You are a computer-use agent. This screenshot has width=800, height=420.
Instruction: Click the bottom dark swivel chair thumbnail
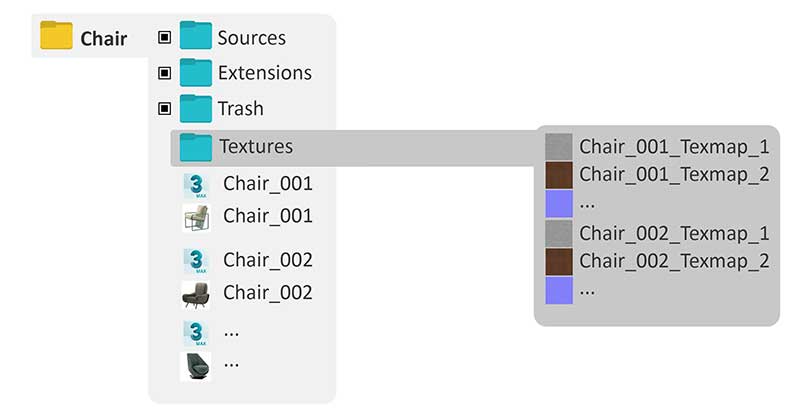196,365
